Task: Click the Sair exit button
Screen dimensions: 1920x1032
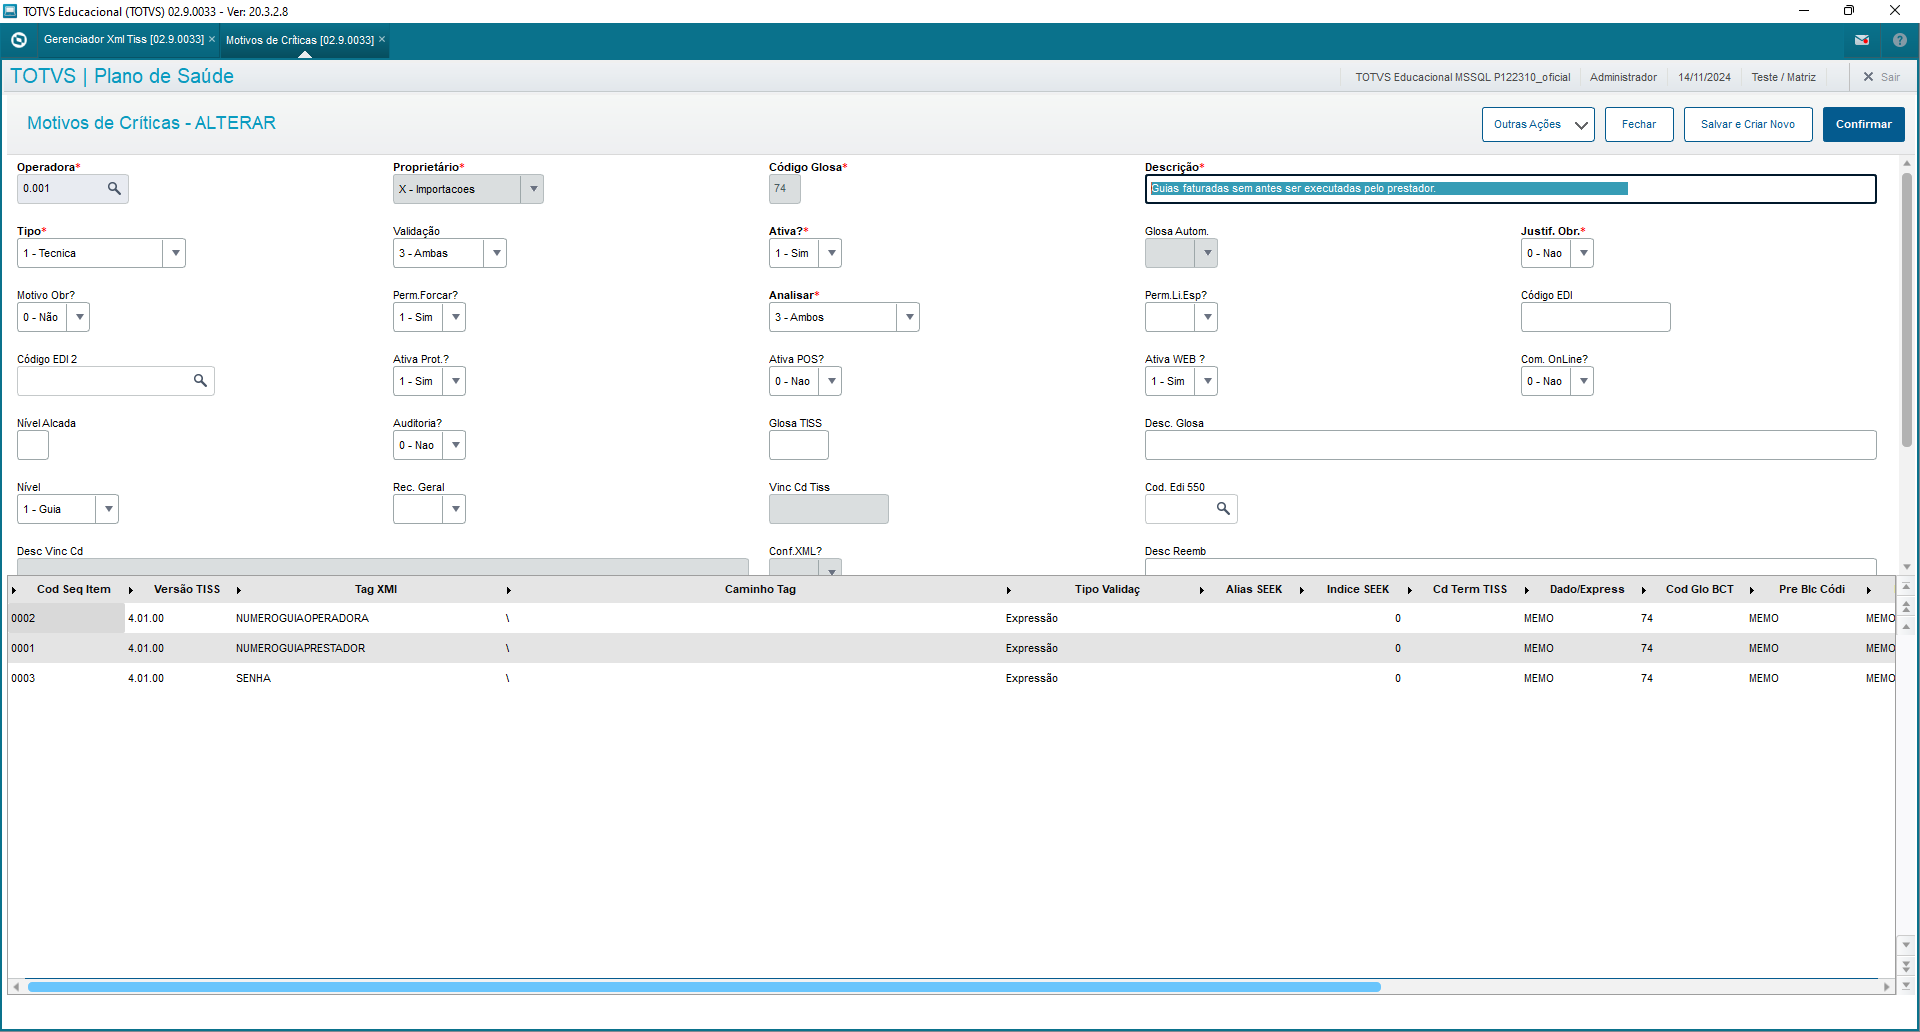Action: tap(1881, 77)
